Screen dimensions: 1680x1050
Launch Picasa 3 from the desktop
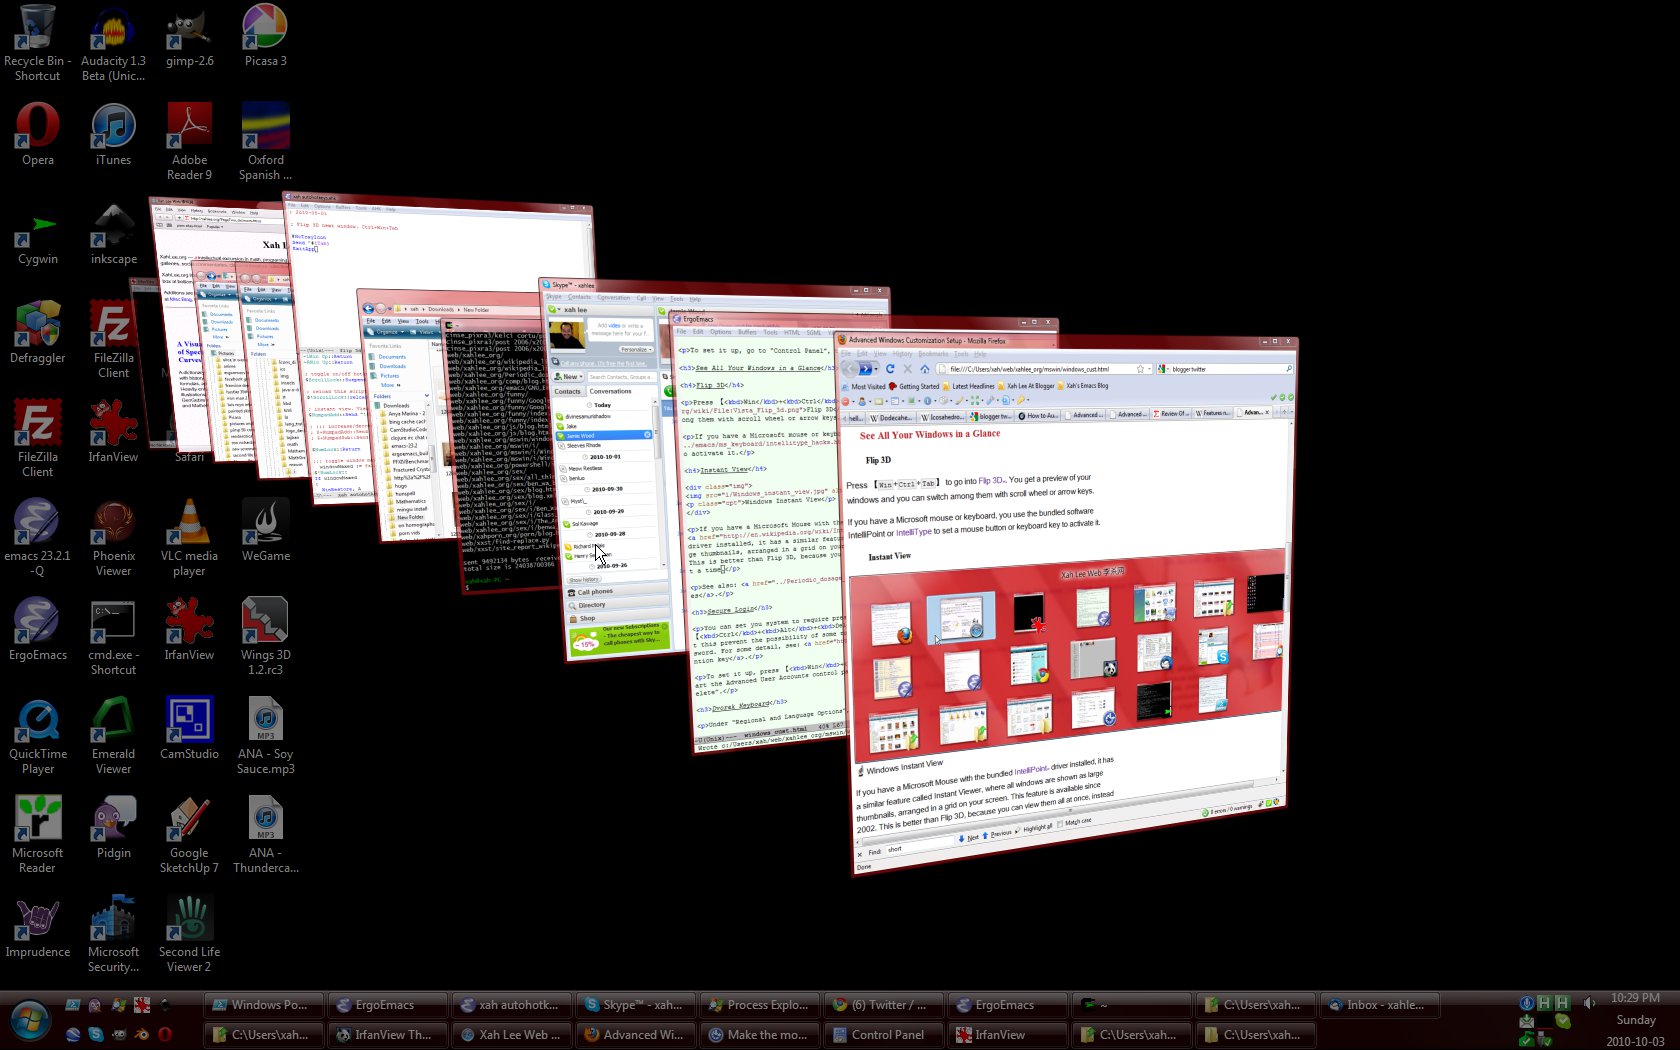click(265, 36)
